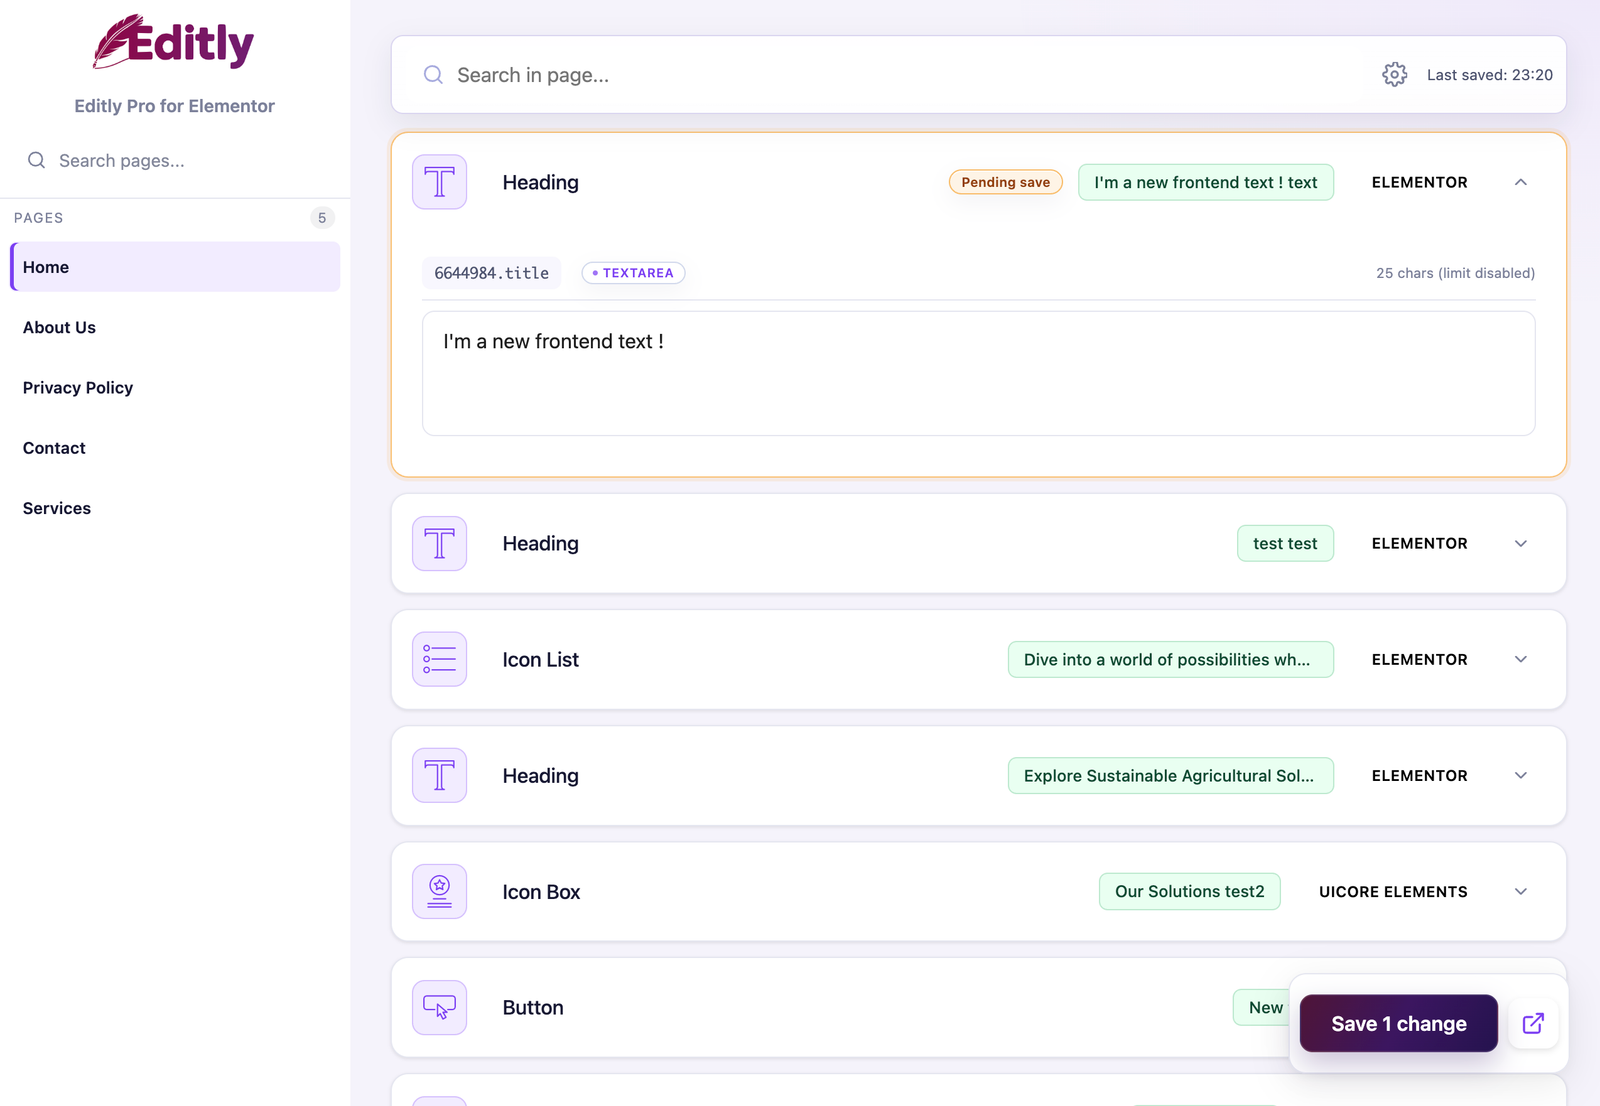Click ELEMENTOR label on the Icon List card
Screen dimensions: 1600x1106
1420,659
